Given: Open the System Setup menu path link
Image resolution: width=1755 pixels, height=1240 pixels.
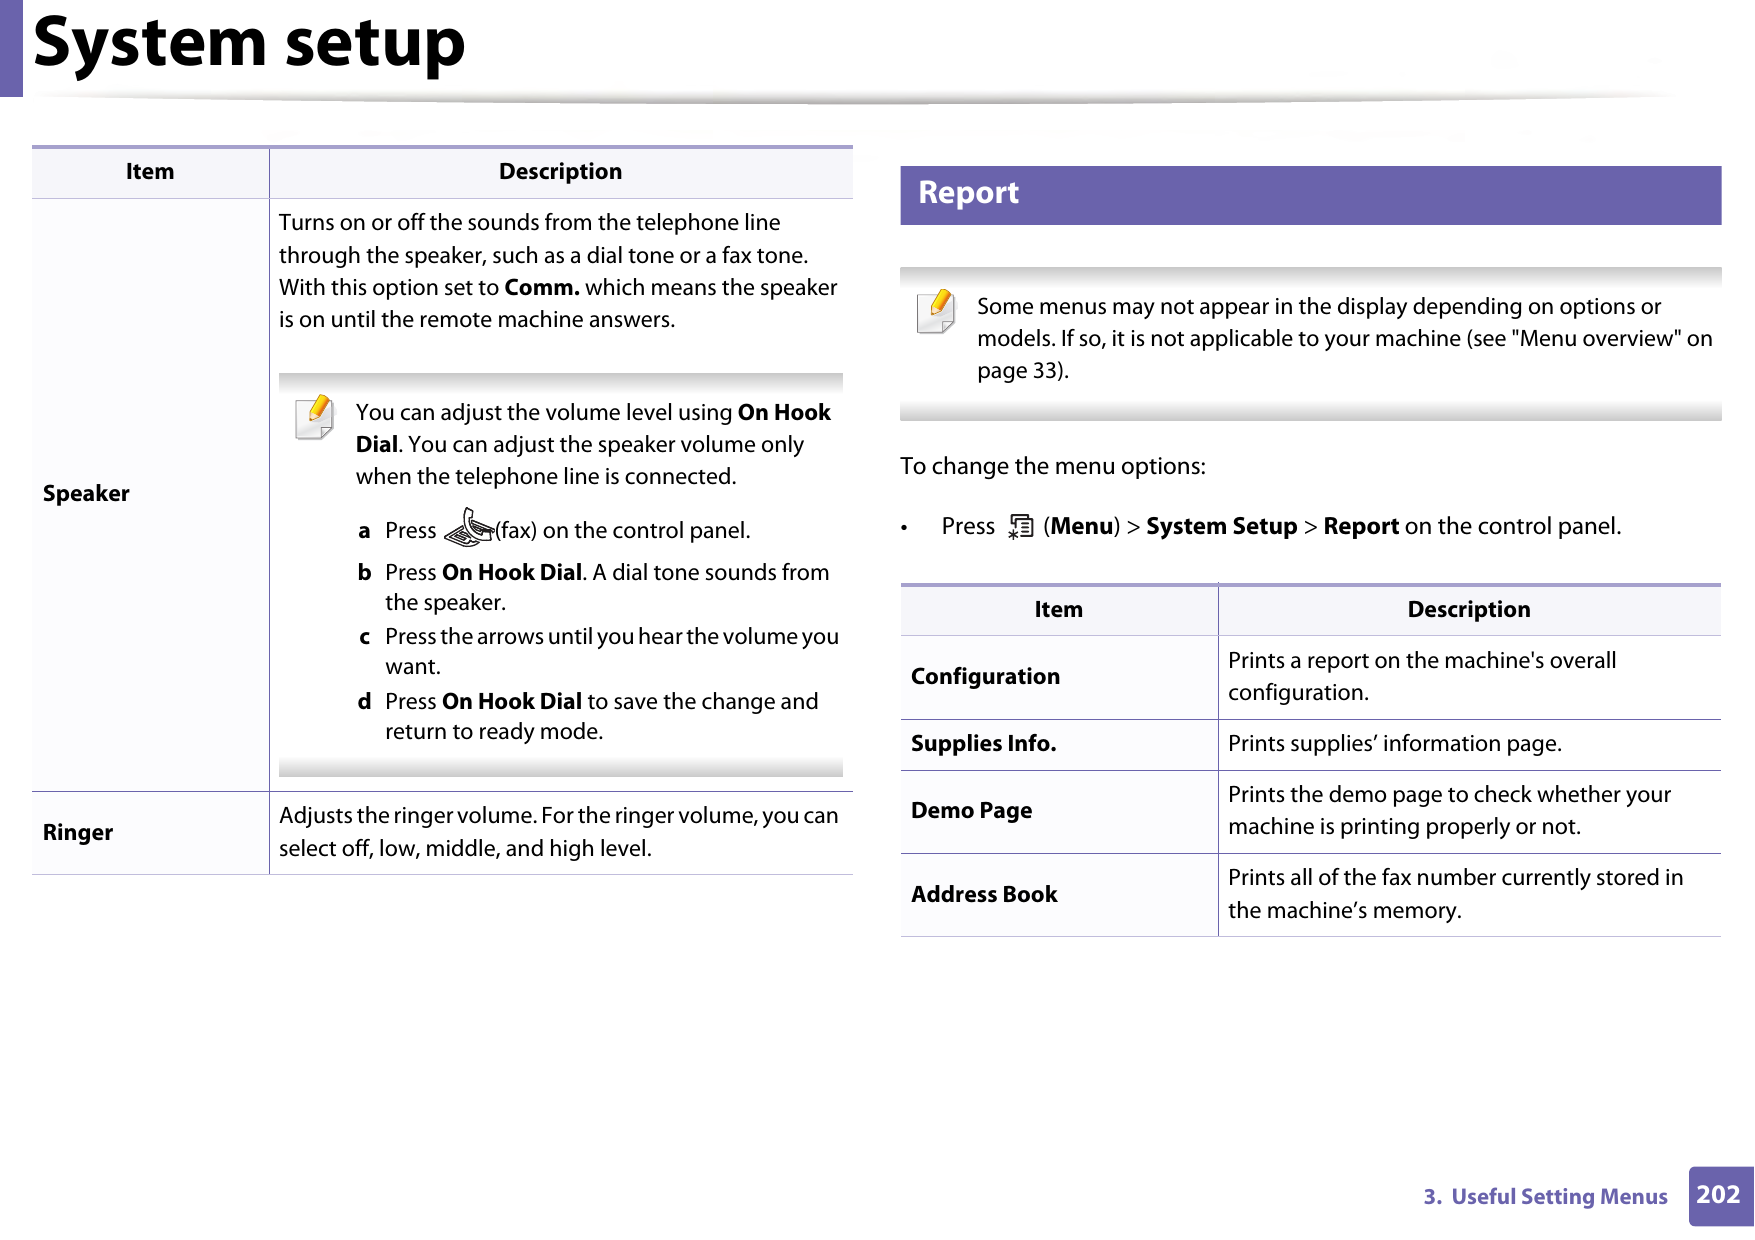Looking at the screenshot, I should 1220,527.
